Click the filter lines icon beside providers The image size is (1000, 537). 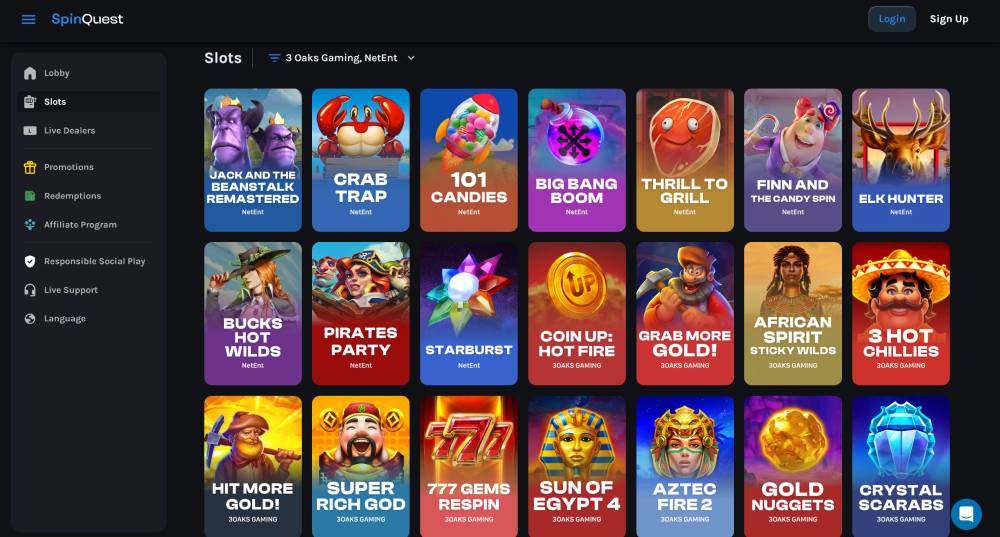pos(274,58)
